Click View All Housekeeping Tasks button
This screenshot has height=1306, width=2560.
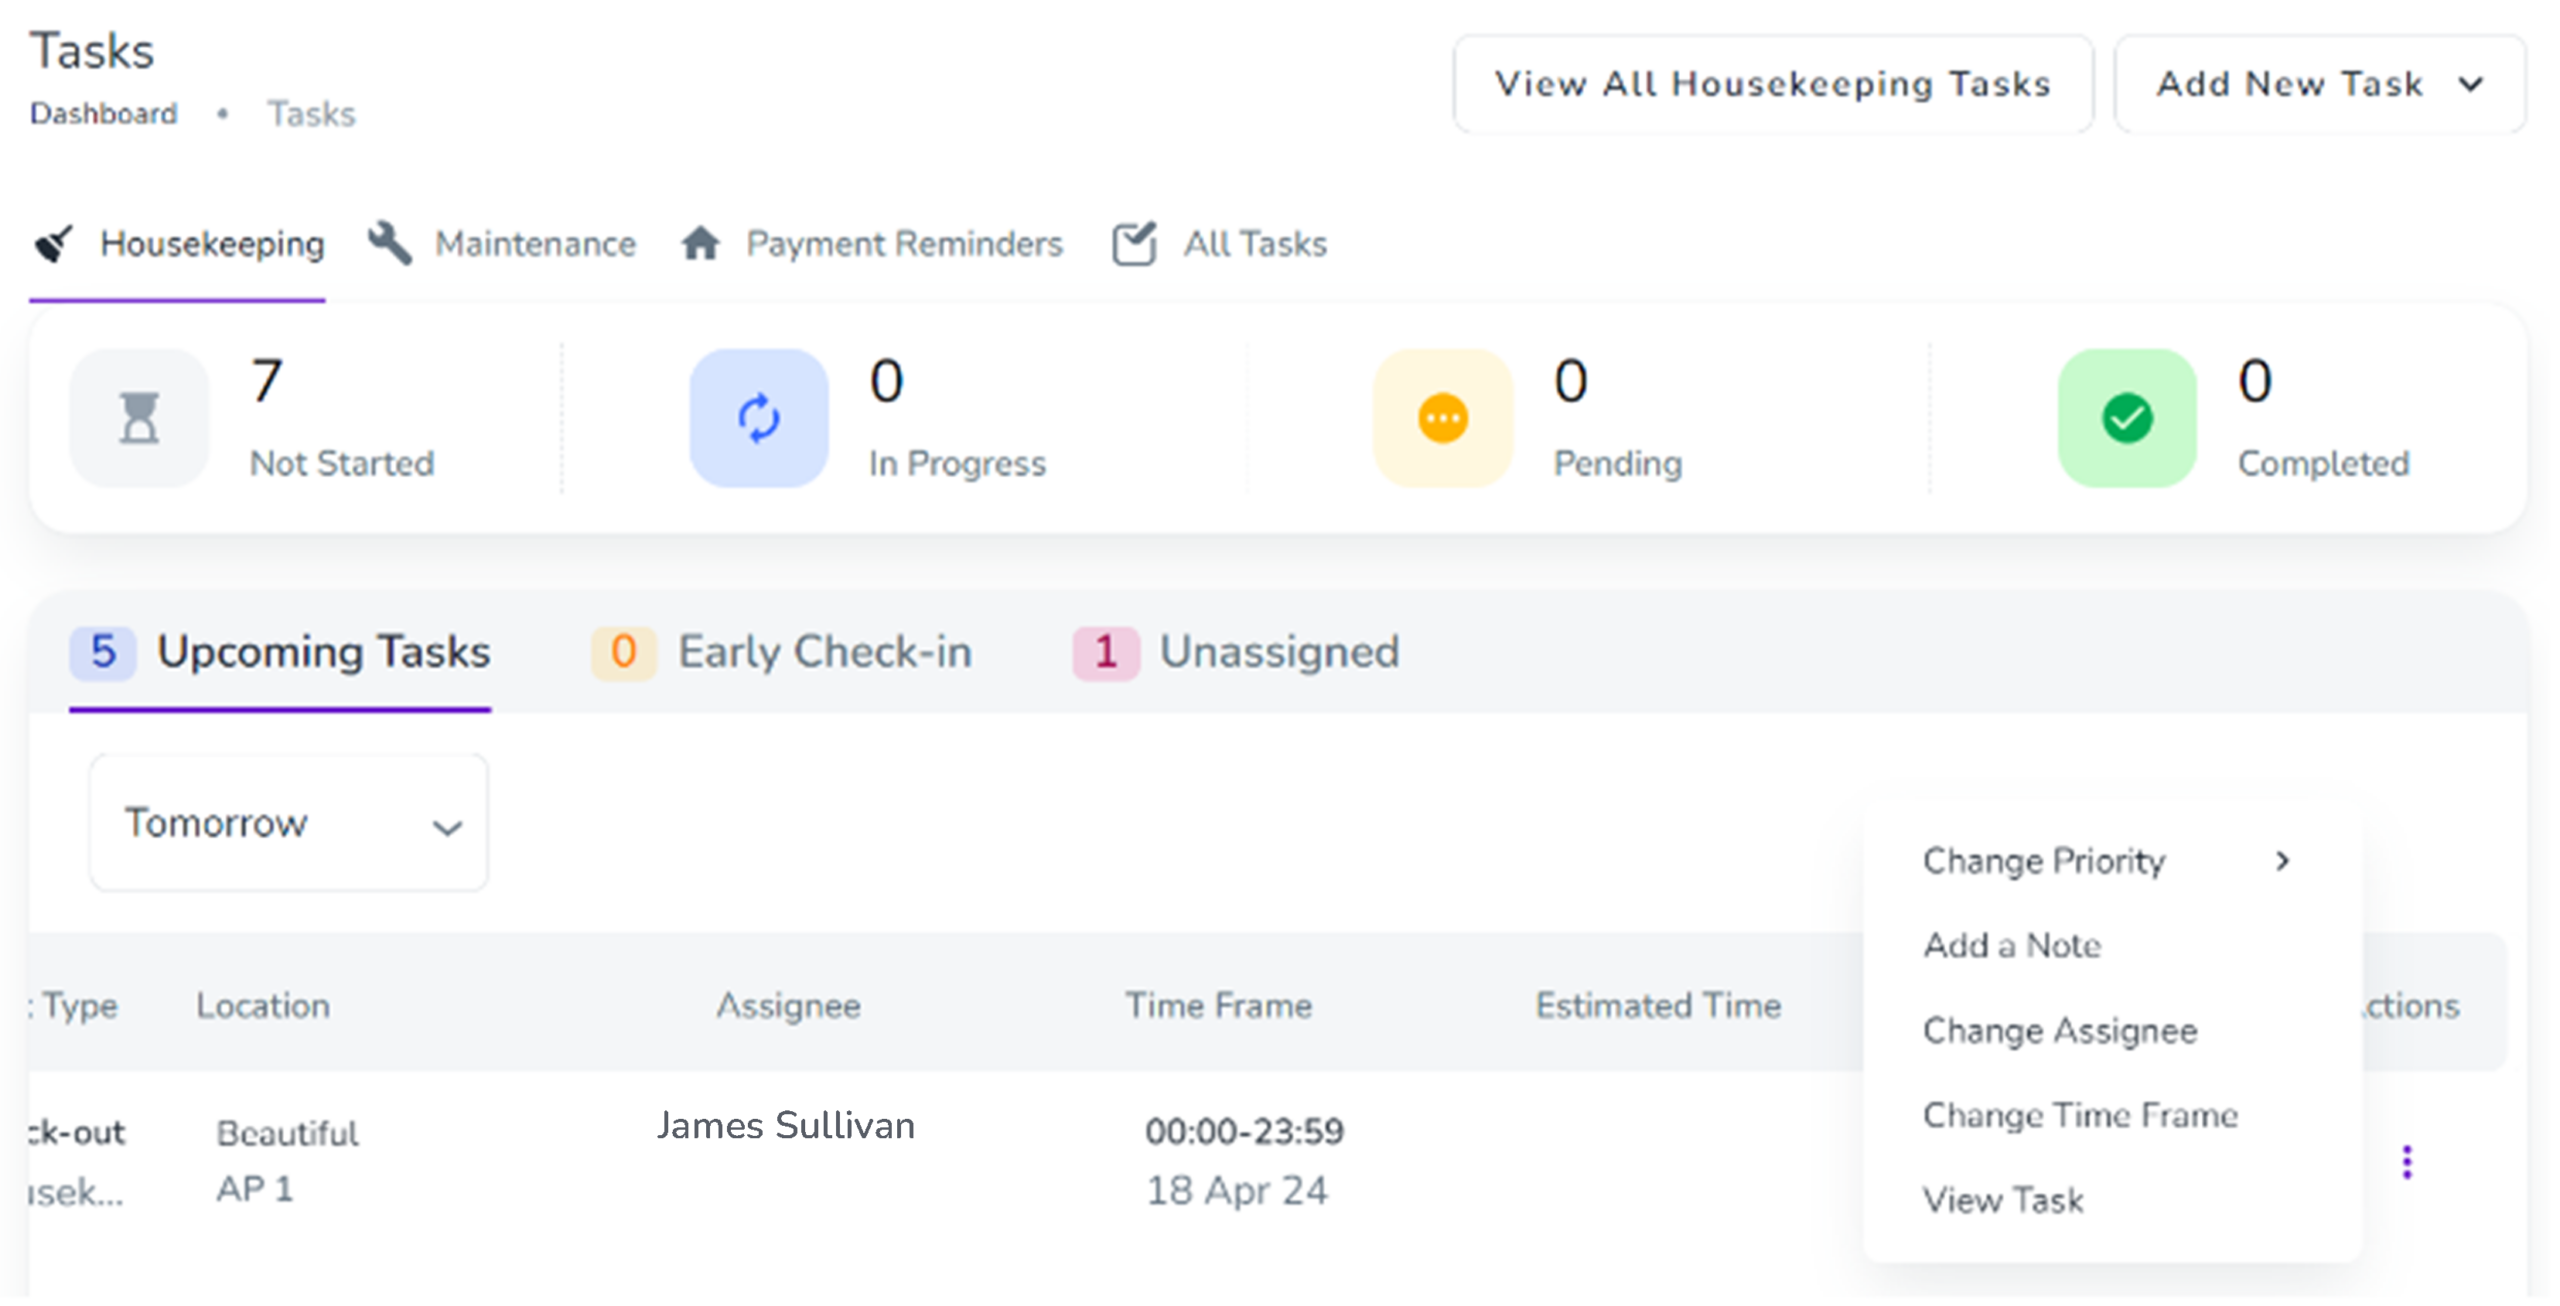coord(1772,84)
